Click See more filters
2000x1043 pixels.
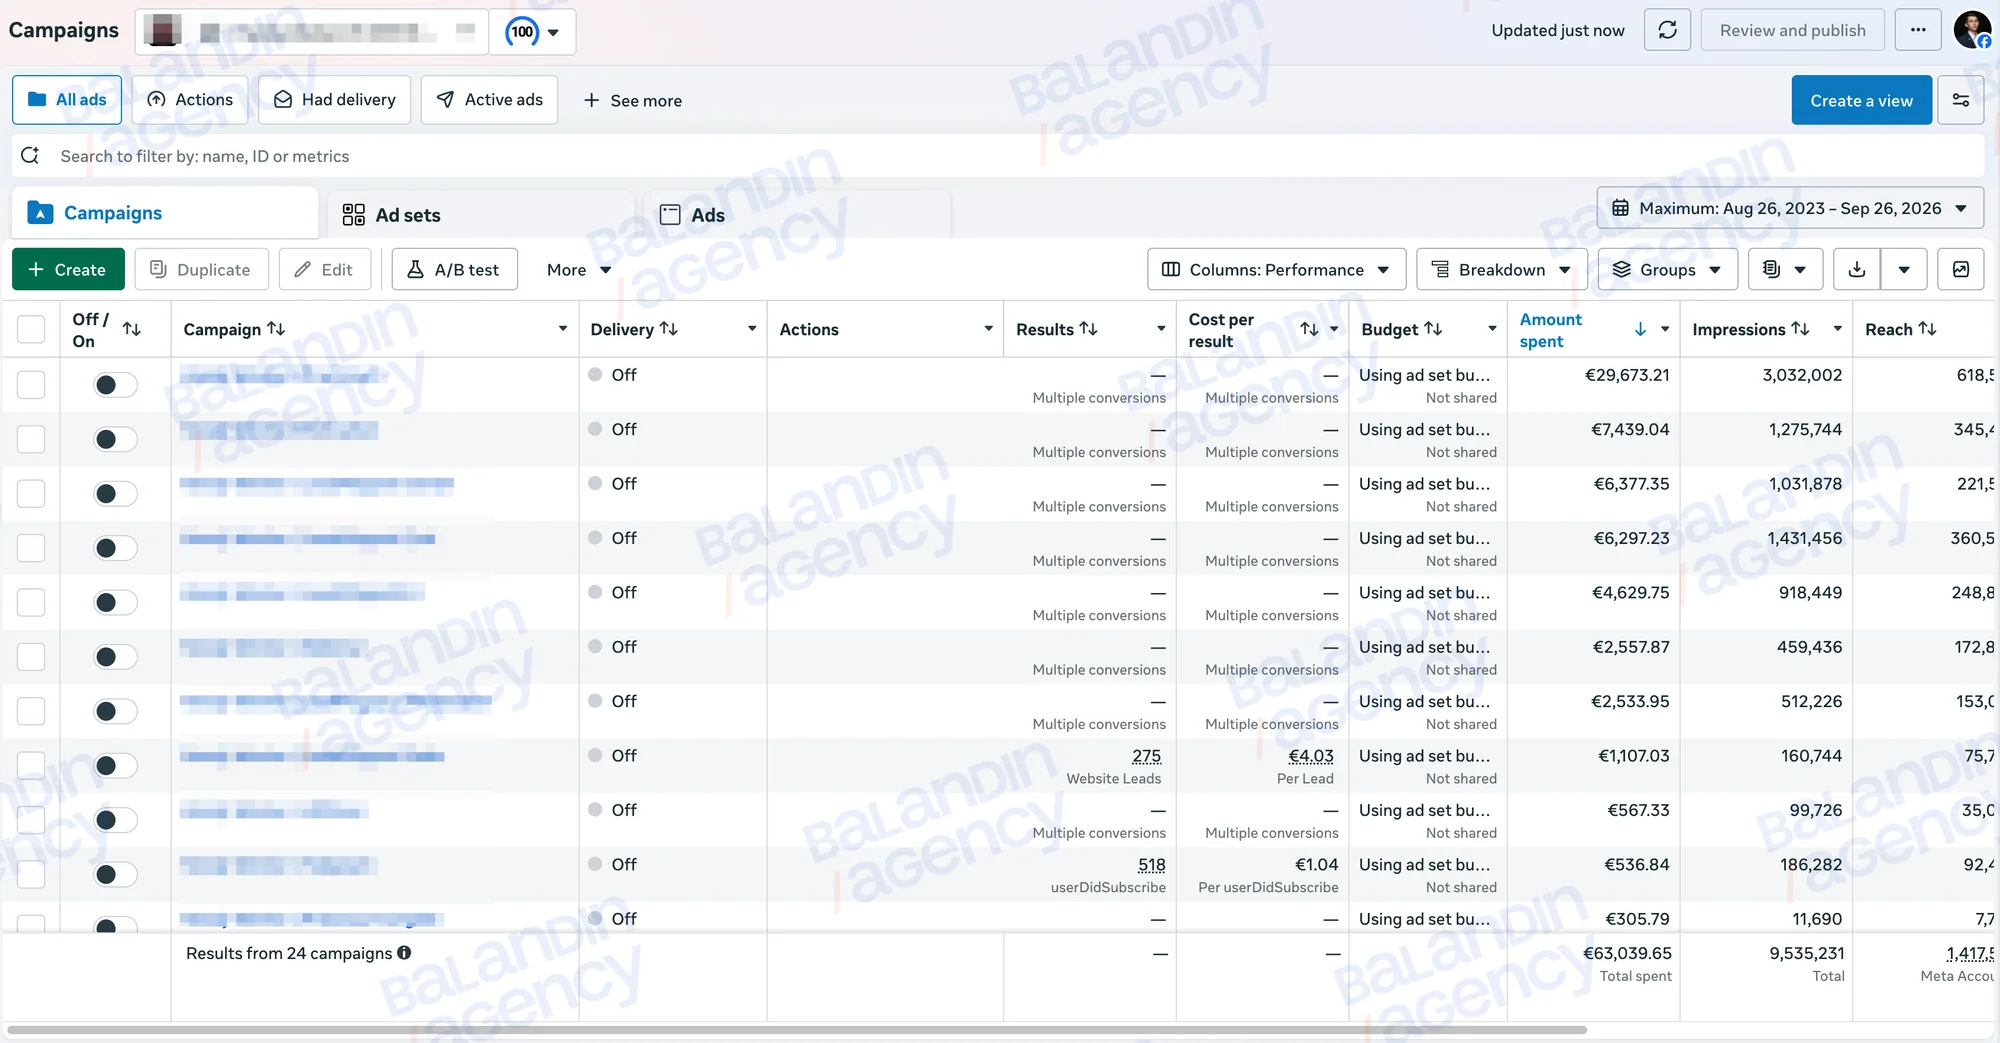(x=633, y=100)
